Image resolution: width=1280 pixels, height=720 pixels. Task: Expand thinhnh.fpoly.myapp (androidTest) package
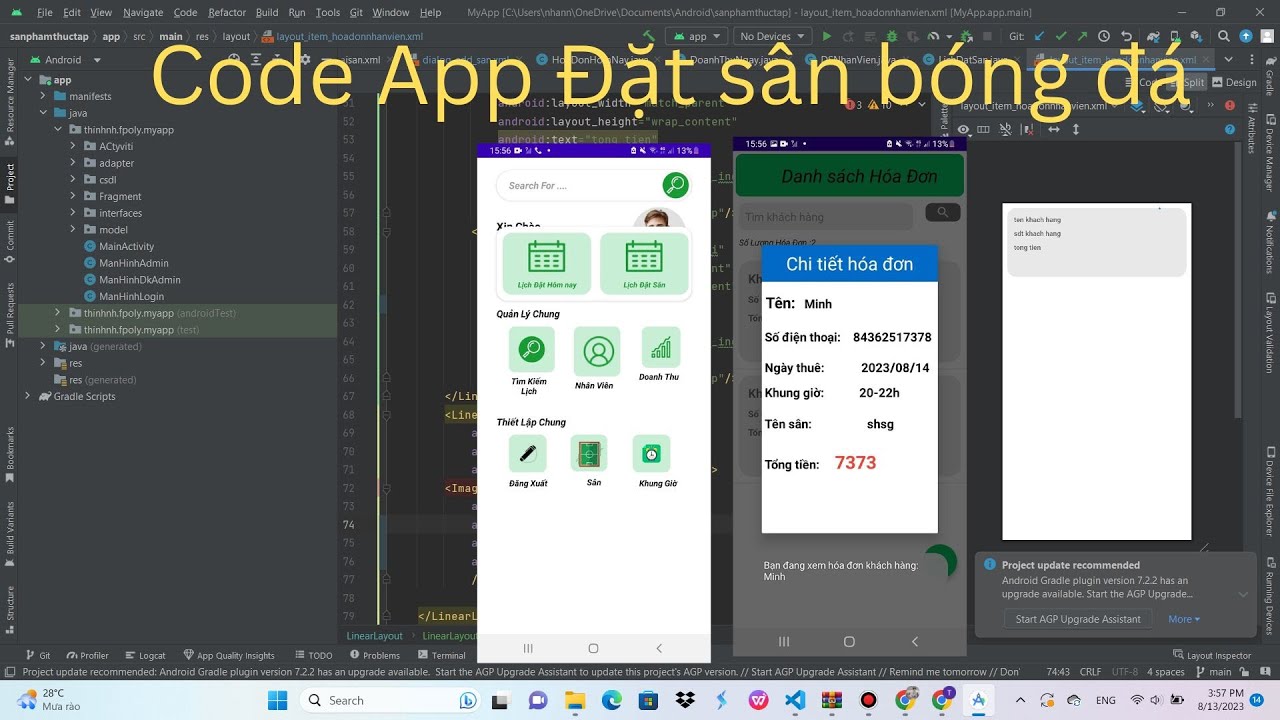point(59,313)
